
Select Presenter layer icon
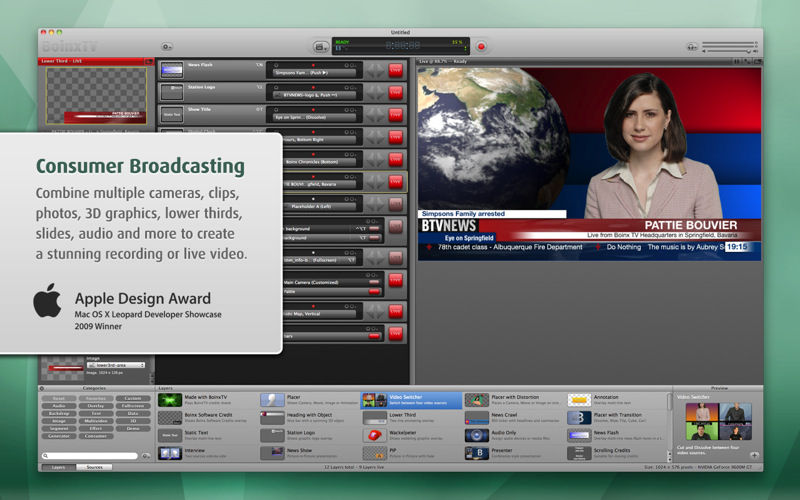(x=477, y=453)
